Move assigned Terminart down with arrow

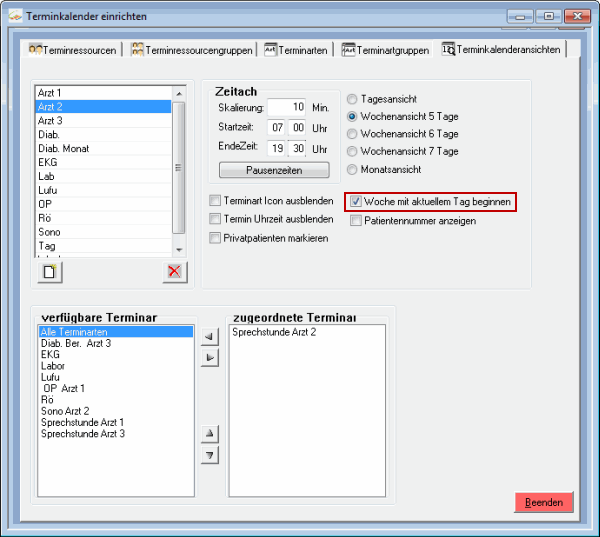209,455
